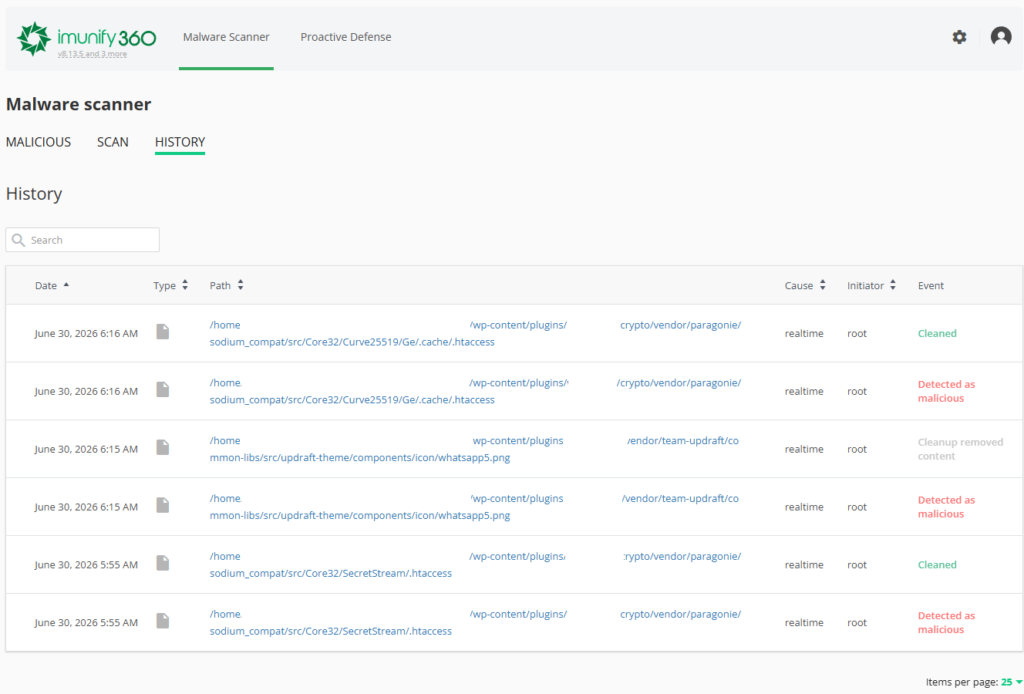Sort table by Cause column
The height and width of the screenshot is (694, 1024).
(805, 285)
